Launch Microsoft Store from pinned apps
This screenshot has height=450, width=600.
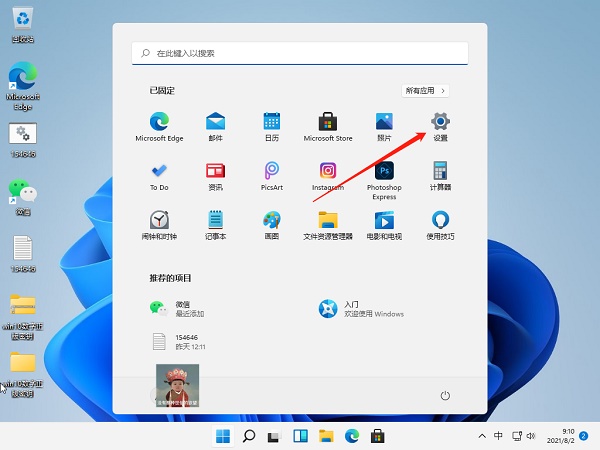point(328,127)
